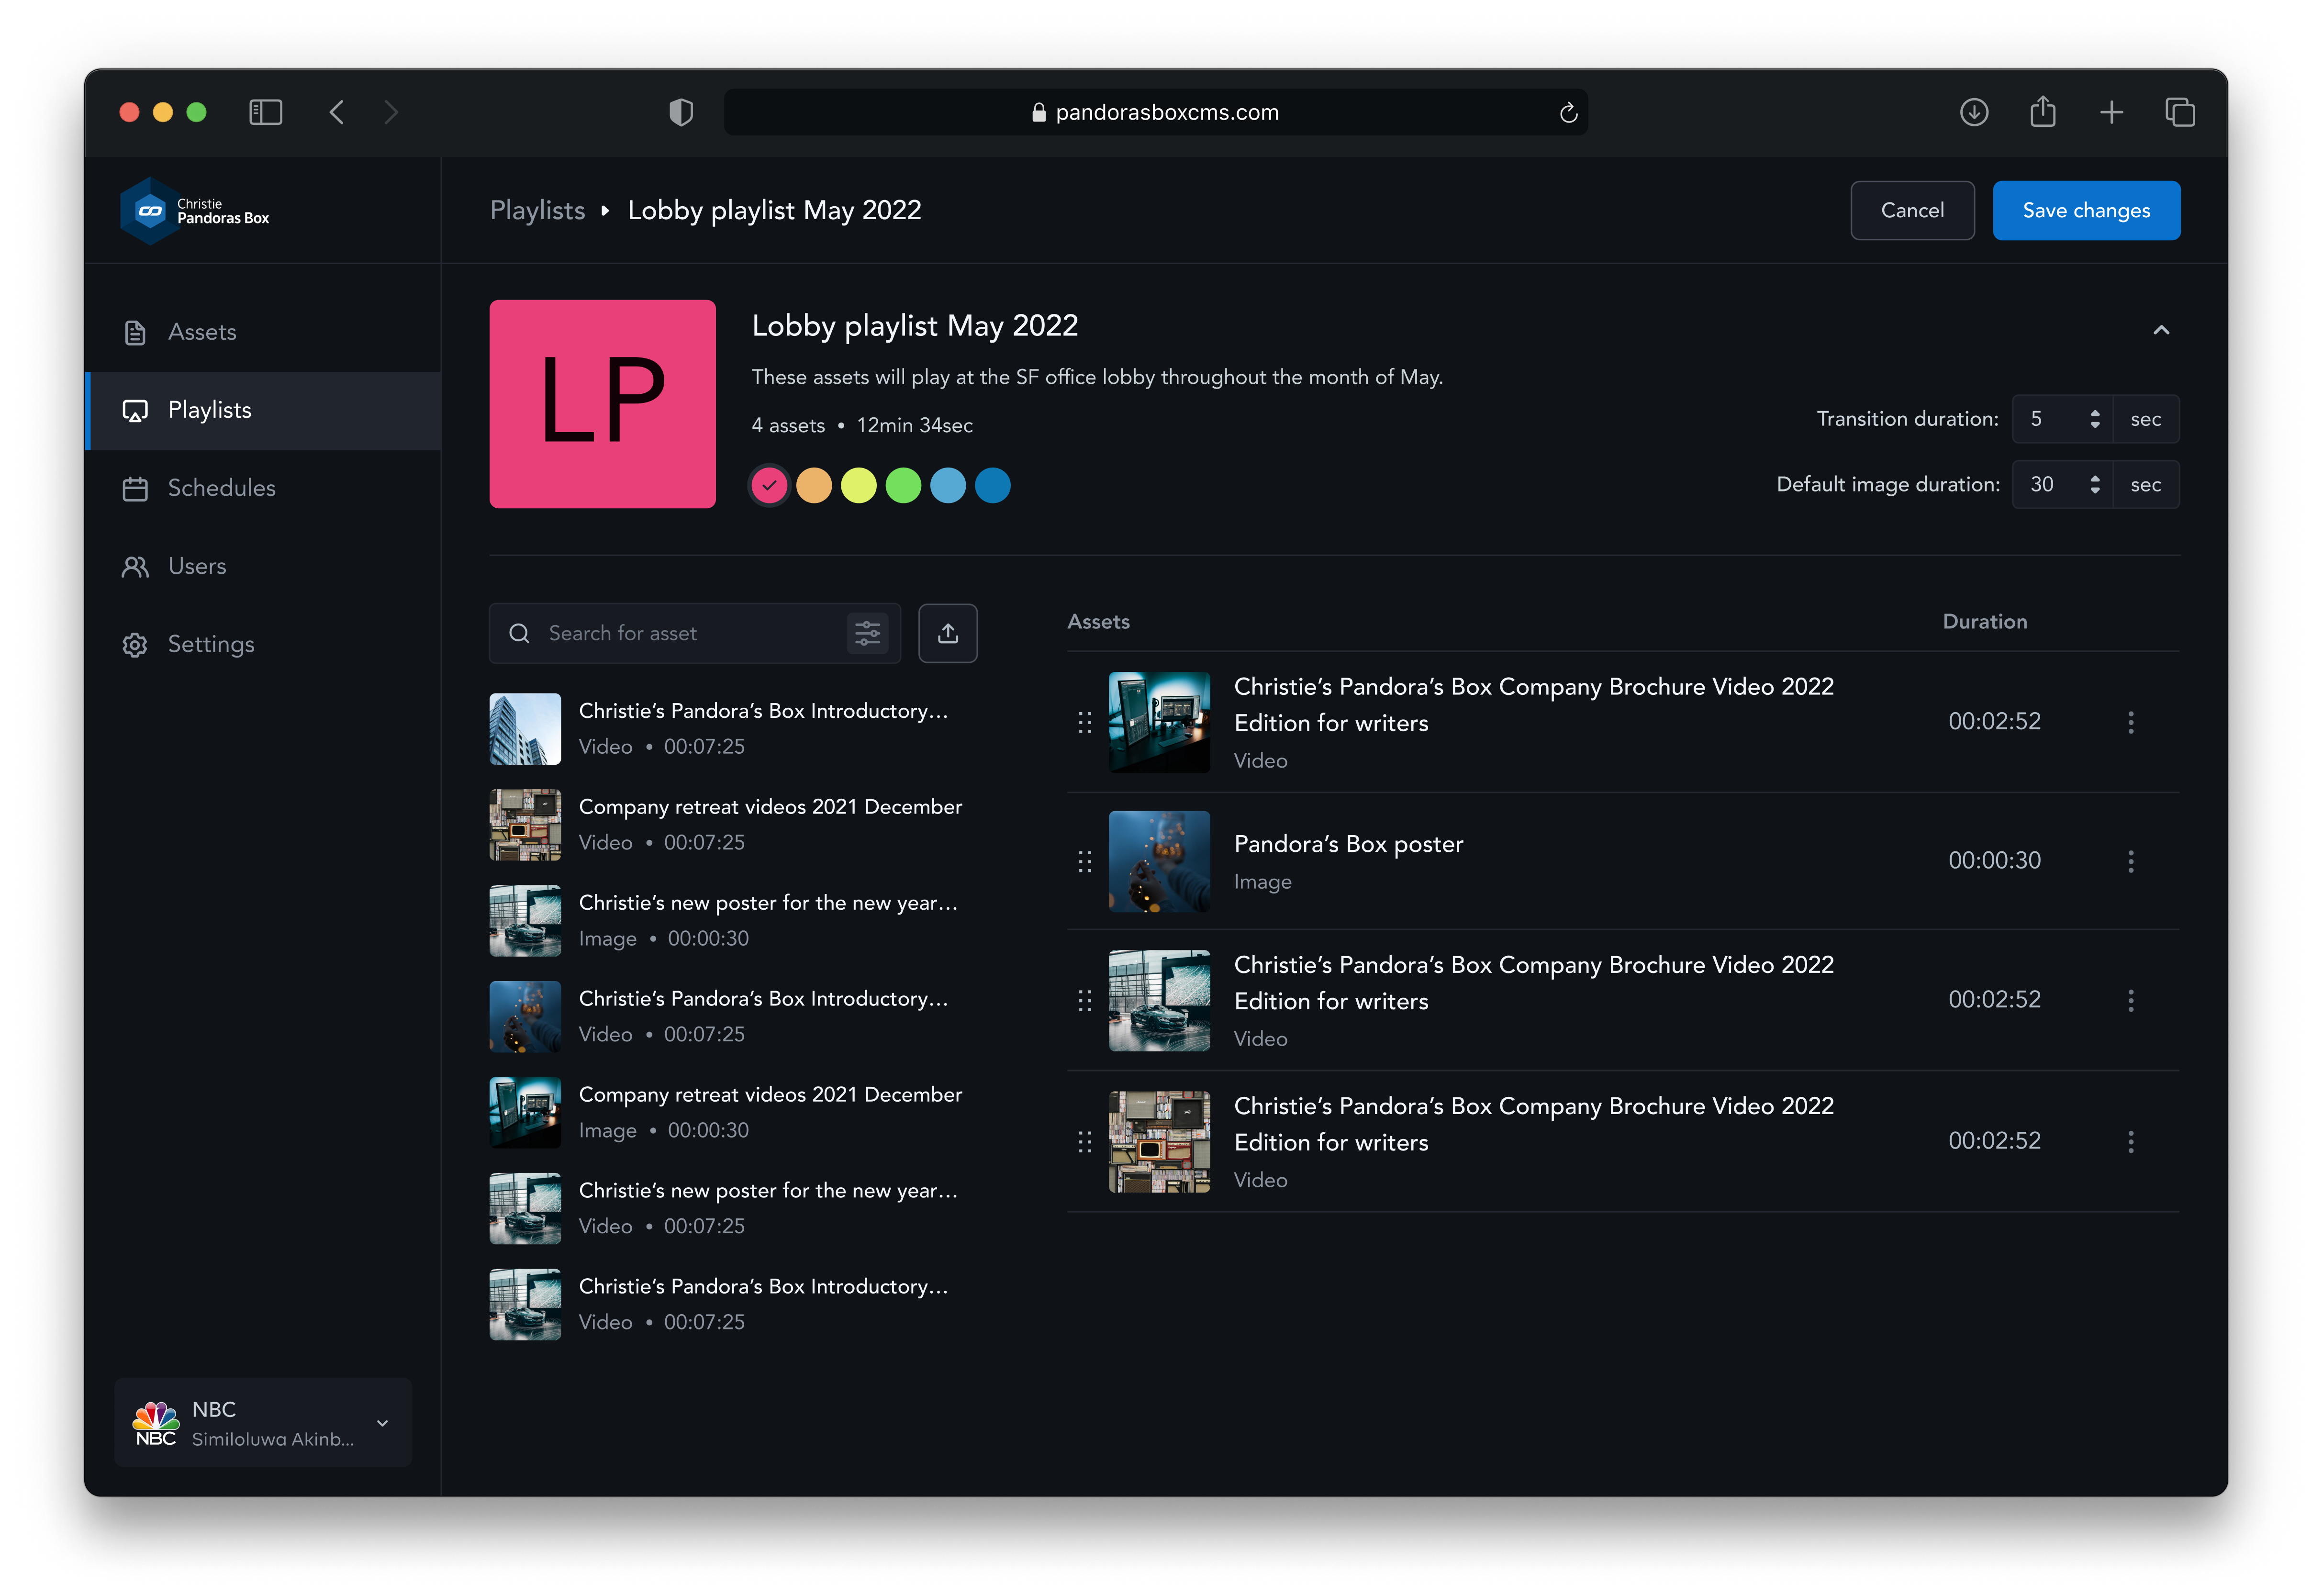Screen dimensions: 2312x1596
Task: Select the pink checked color swatch
Action: pos(769,486)
